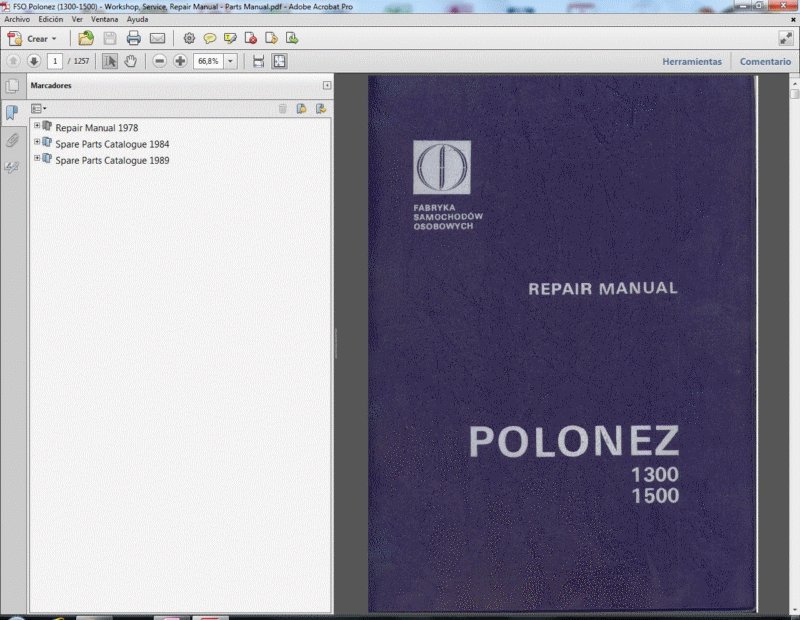Screen dimensions: 800x620
Task: Open the signatures panel icon
Action: coord(12,167)
